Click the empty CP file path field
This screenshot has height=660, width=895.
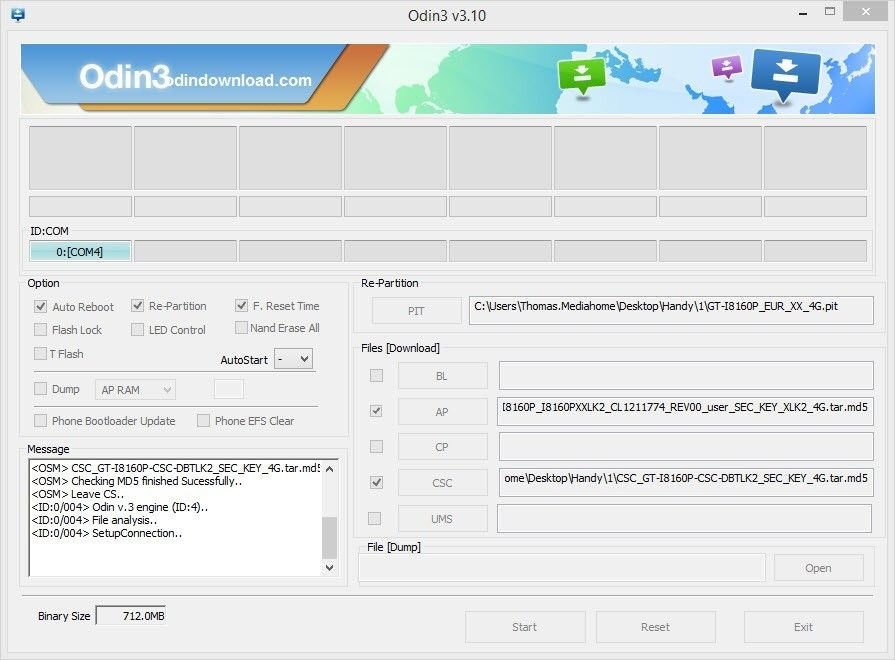(686, 446)
